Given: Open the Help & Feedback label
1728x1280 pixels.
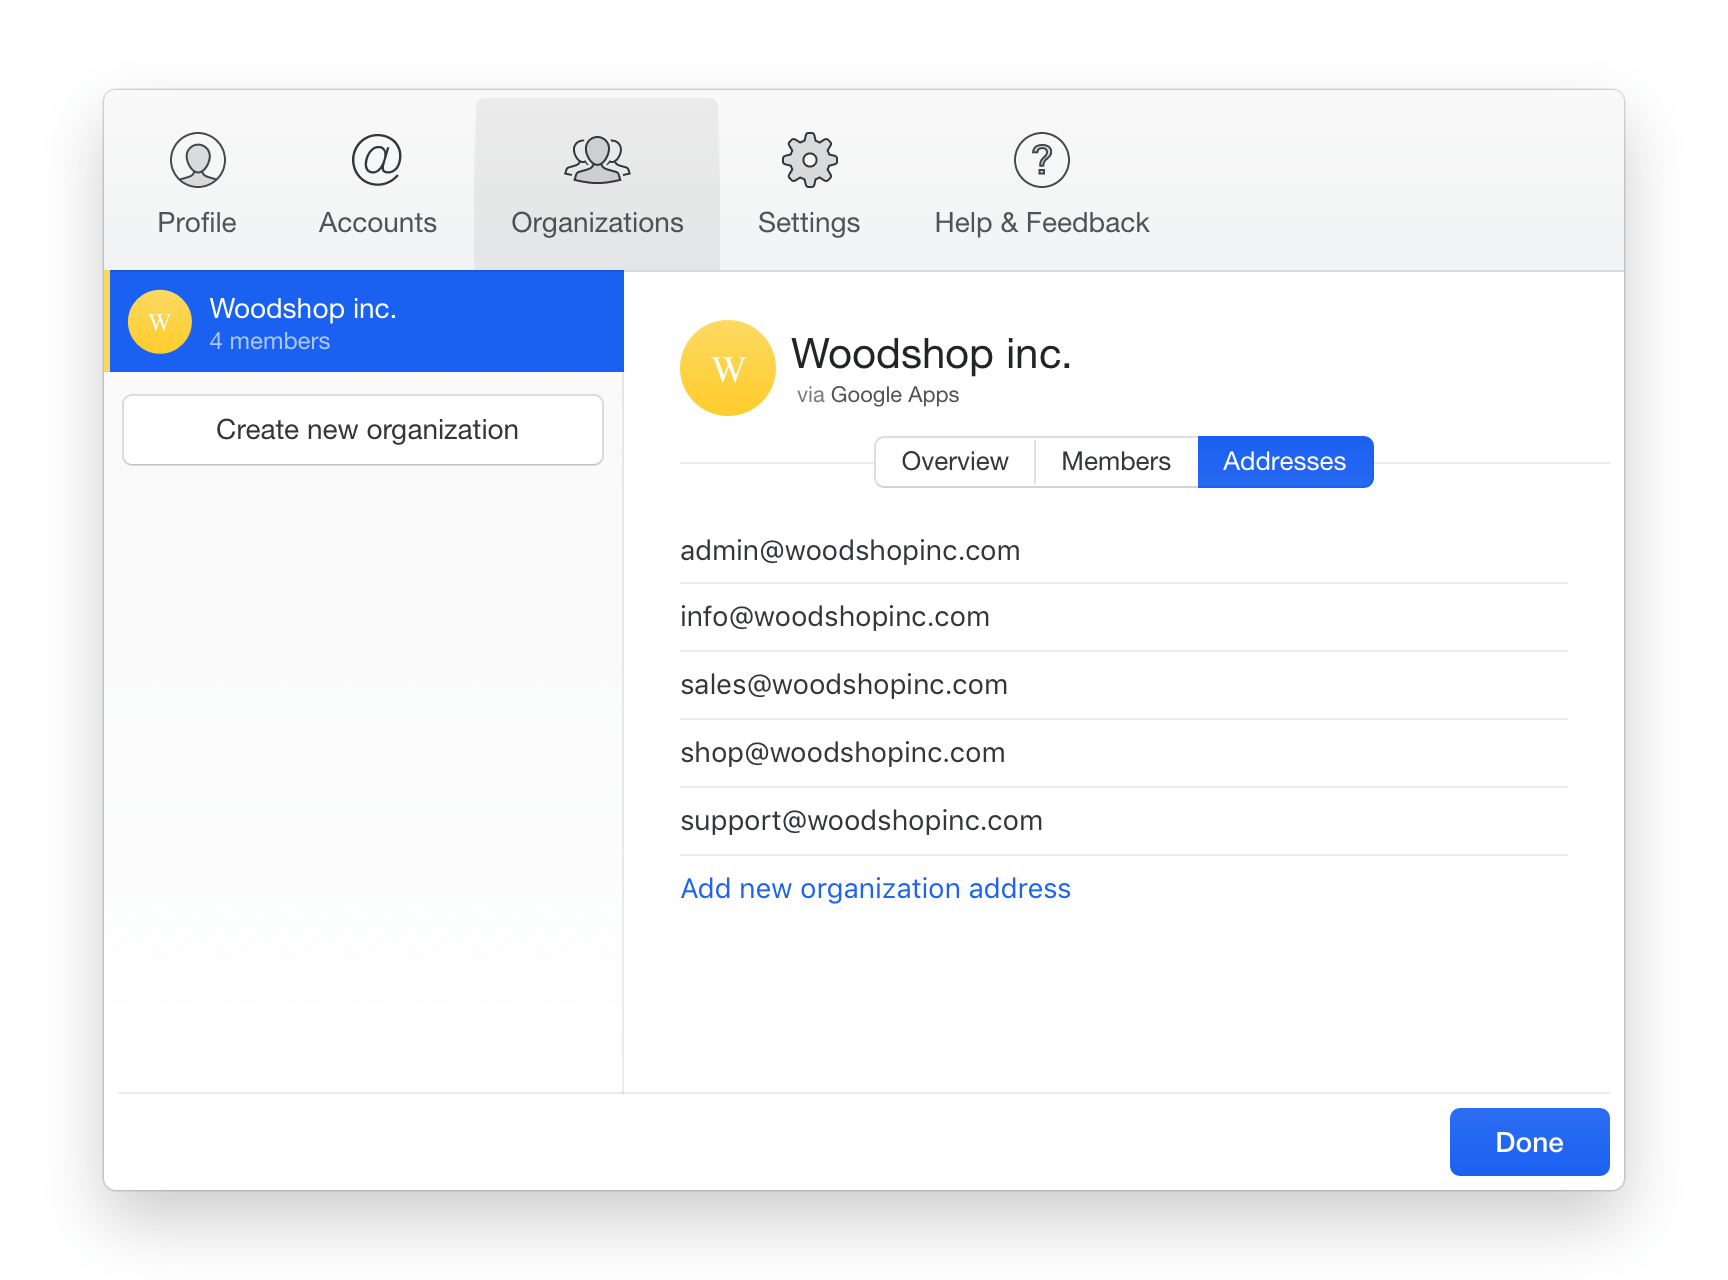Looking at the screenshot, I should point(1042,222).
